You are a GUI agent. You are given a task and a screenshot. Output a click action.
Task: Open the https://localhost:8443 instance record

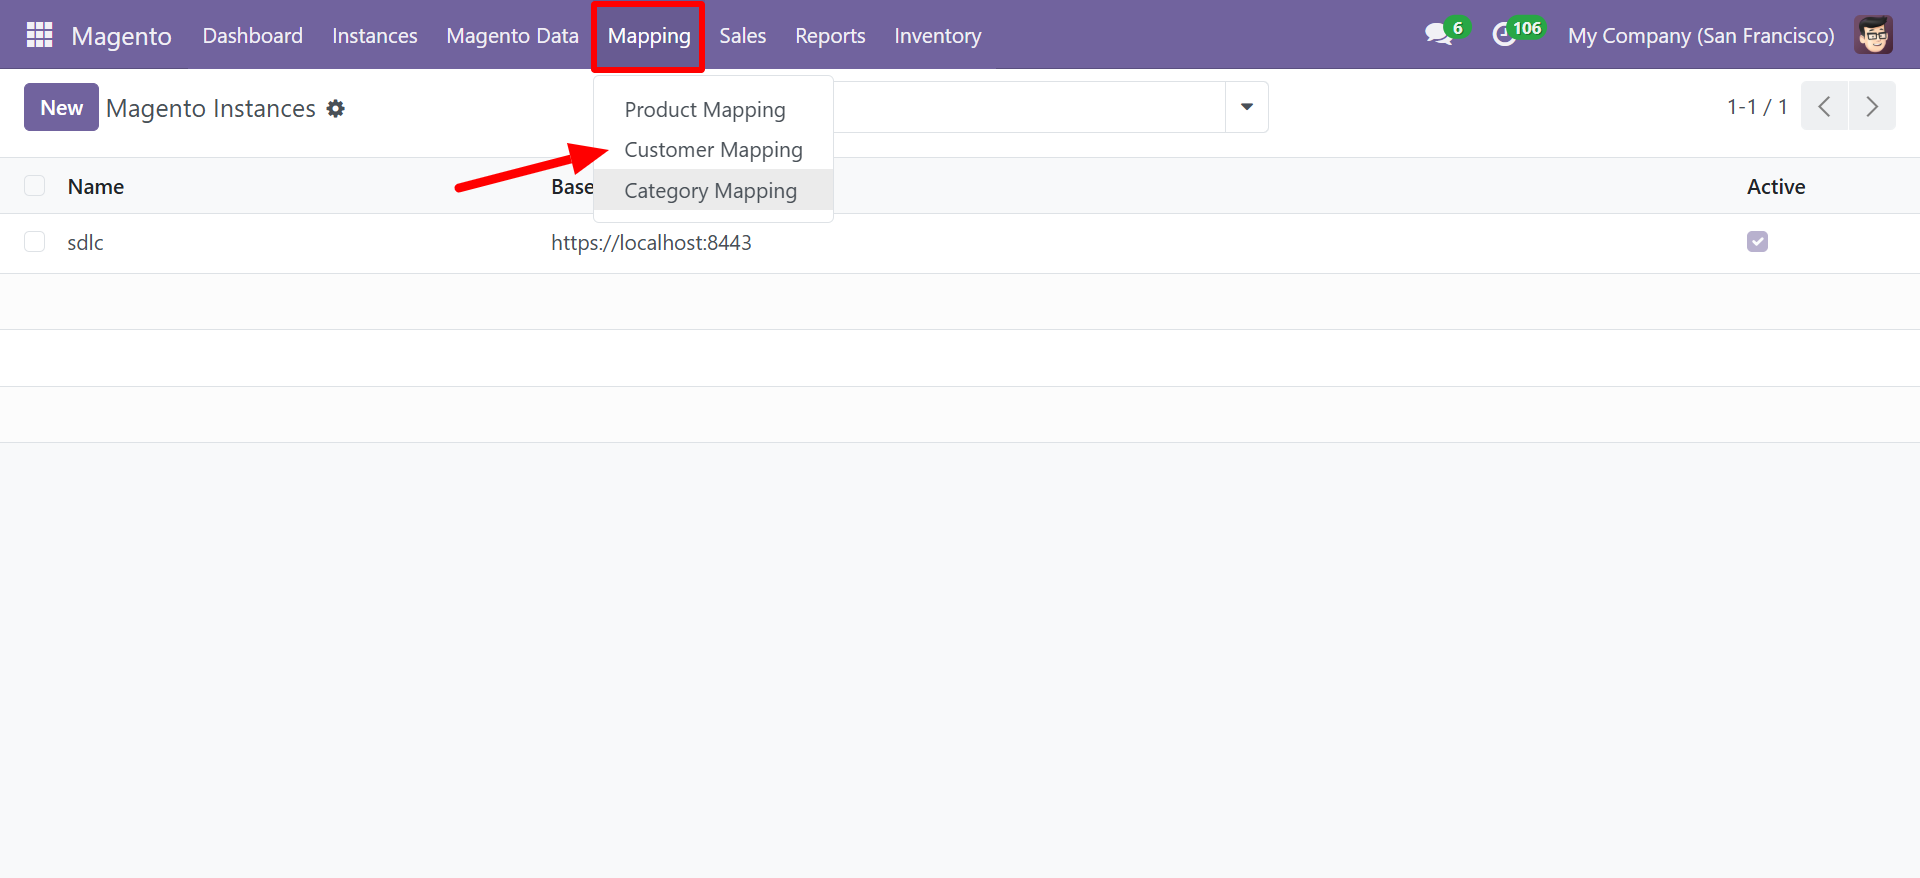[x=651, y=243]
